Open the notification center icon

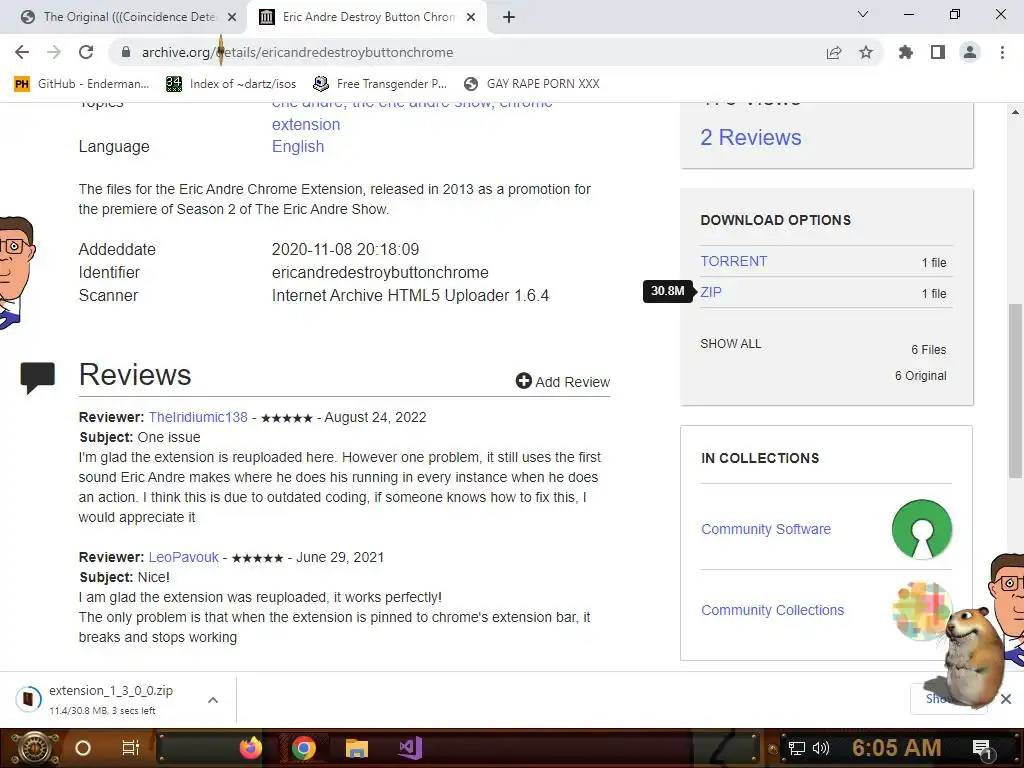[x=982, y=749]
